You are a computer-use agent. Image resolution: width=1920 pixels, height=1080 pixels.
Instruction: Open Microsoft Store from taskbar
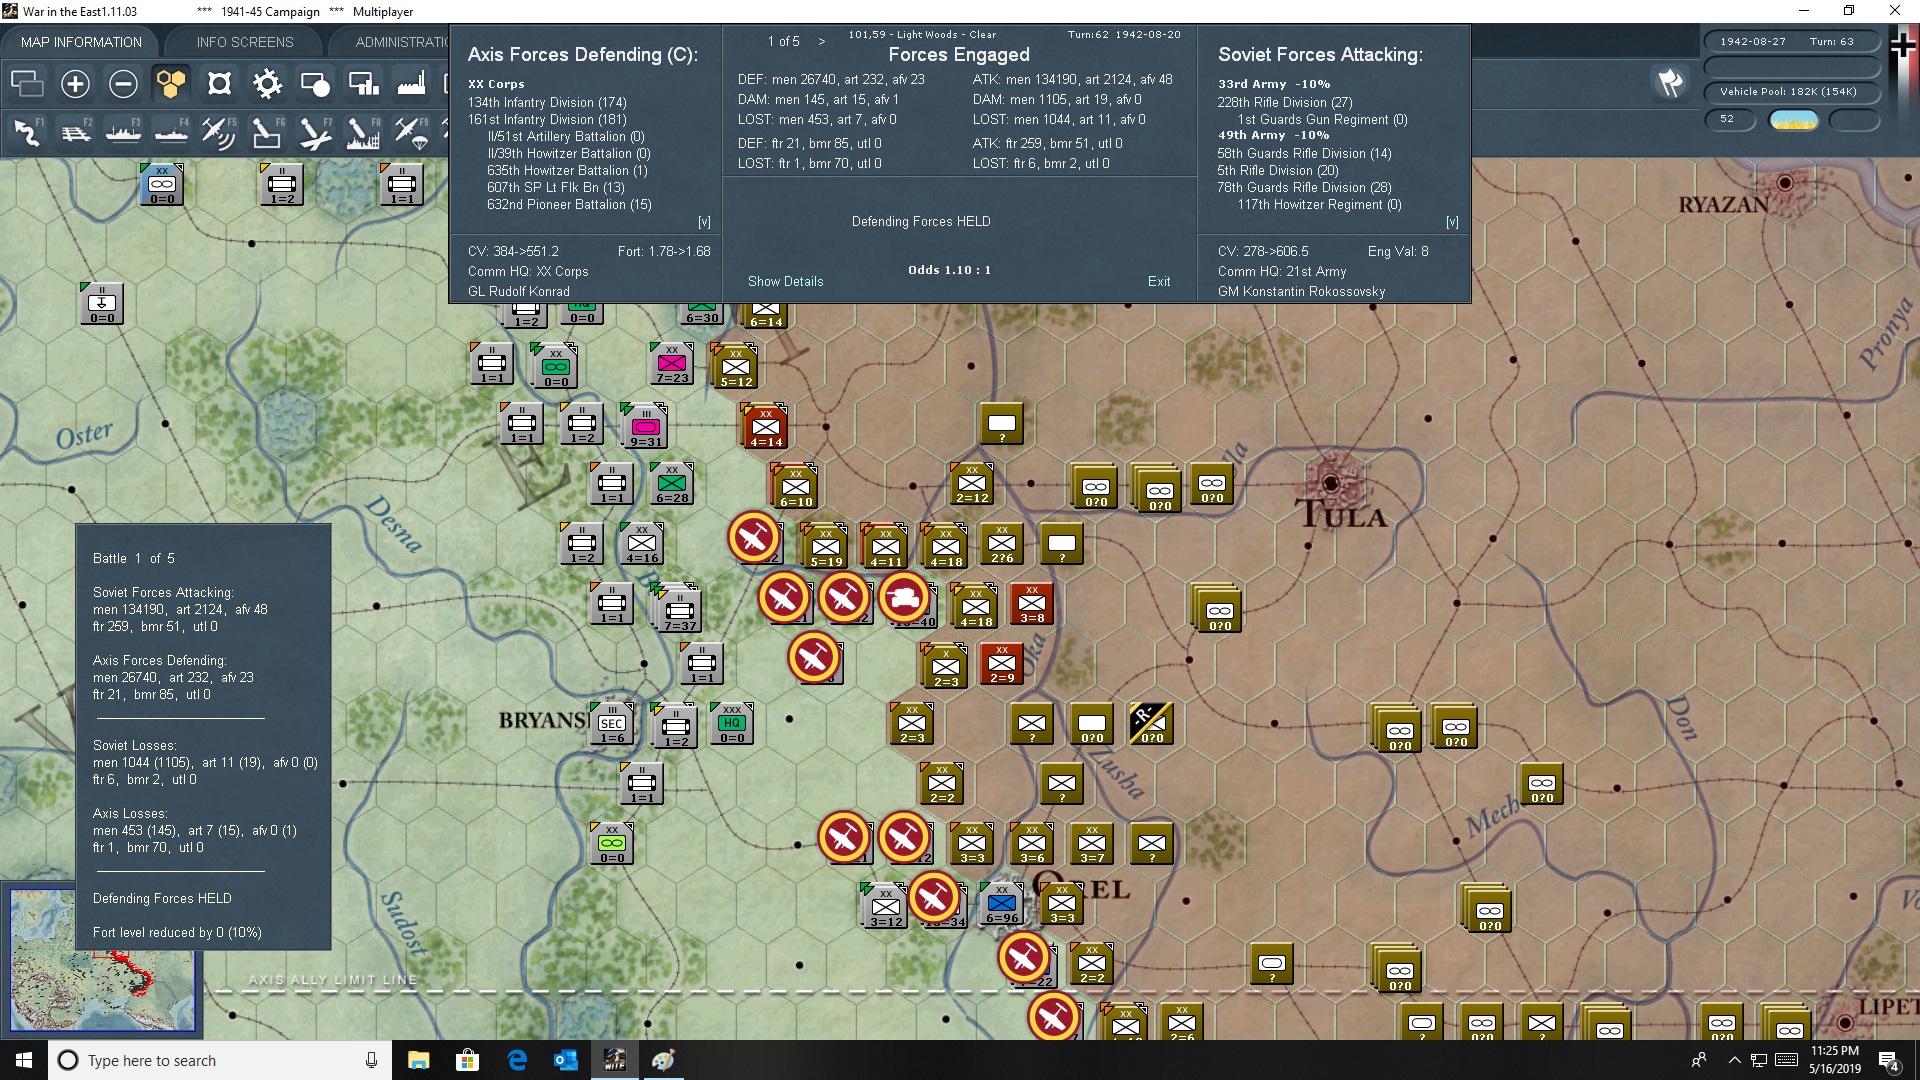(x=467, y=1060)
